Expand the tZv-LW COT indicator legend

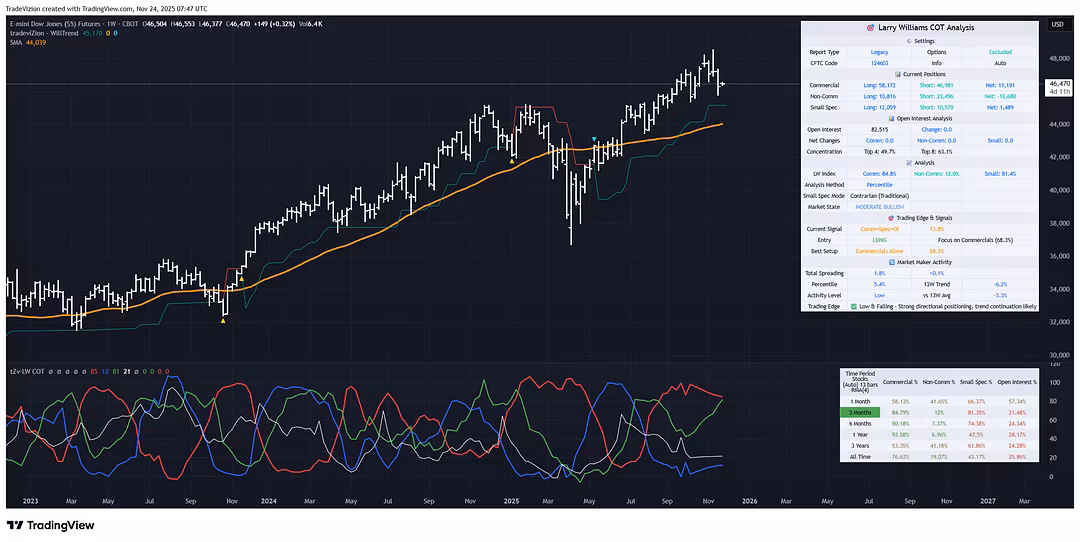[26, 370]
